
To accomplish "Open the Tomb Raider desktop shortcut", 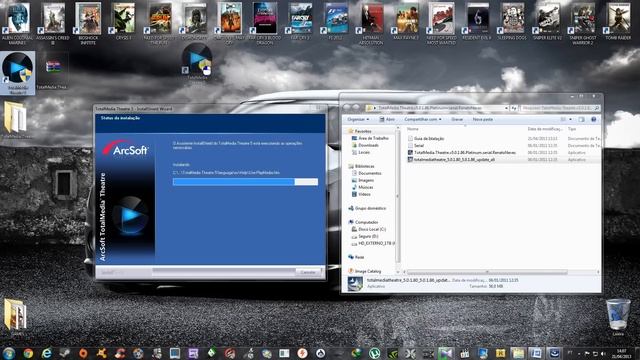I will pos(618,21).
